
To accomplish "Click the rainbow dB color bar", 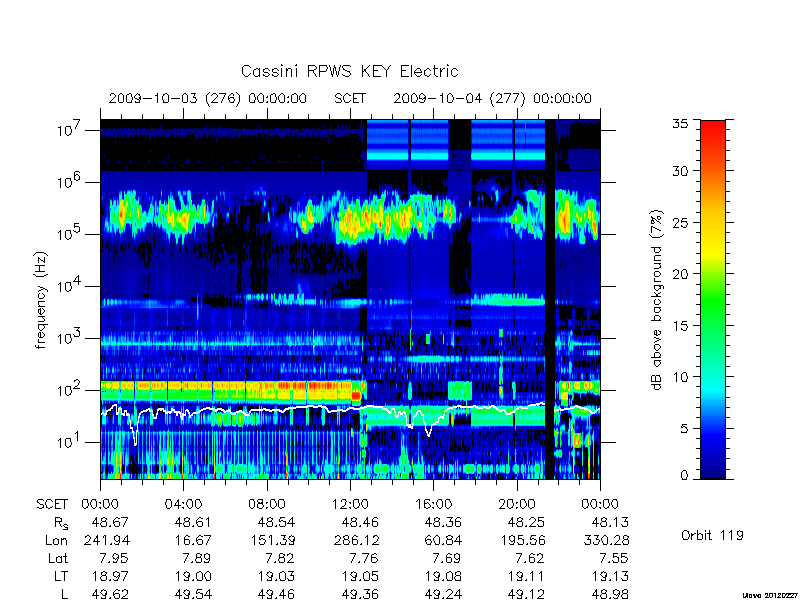I will tap(713, 299).
